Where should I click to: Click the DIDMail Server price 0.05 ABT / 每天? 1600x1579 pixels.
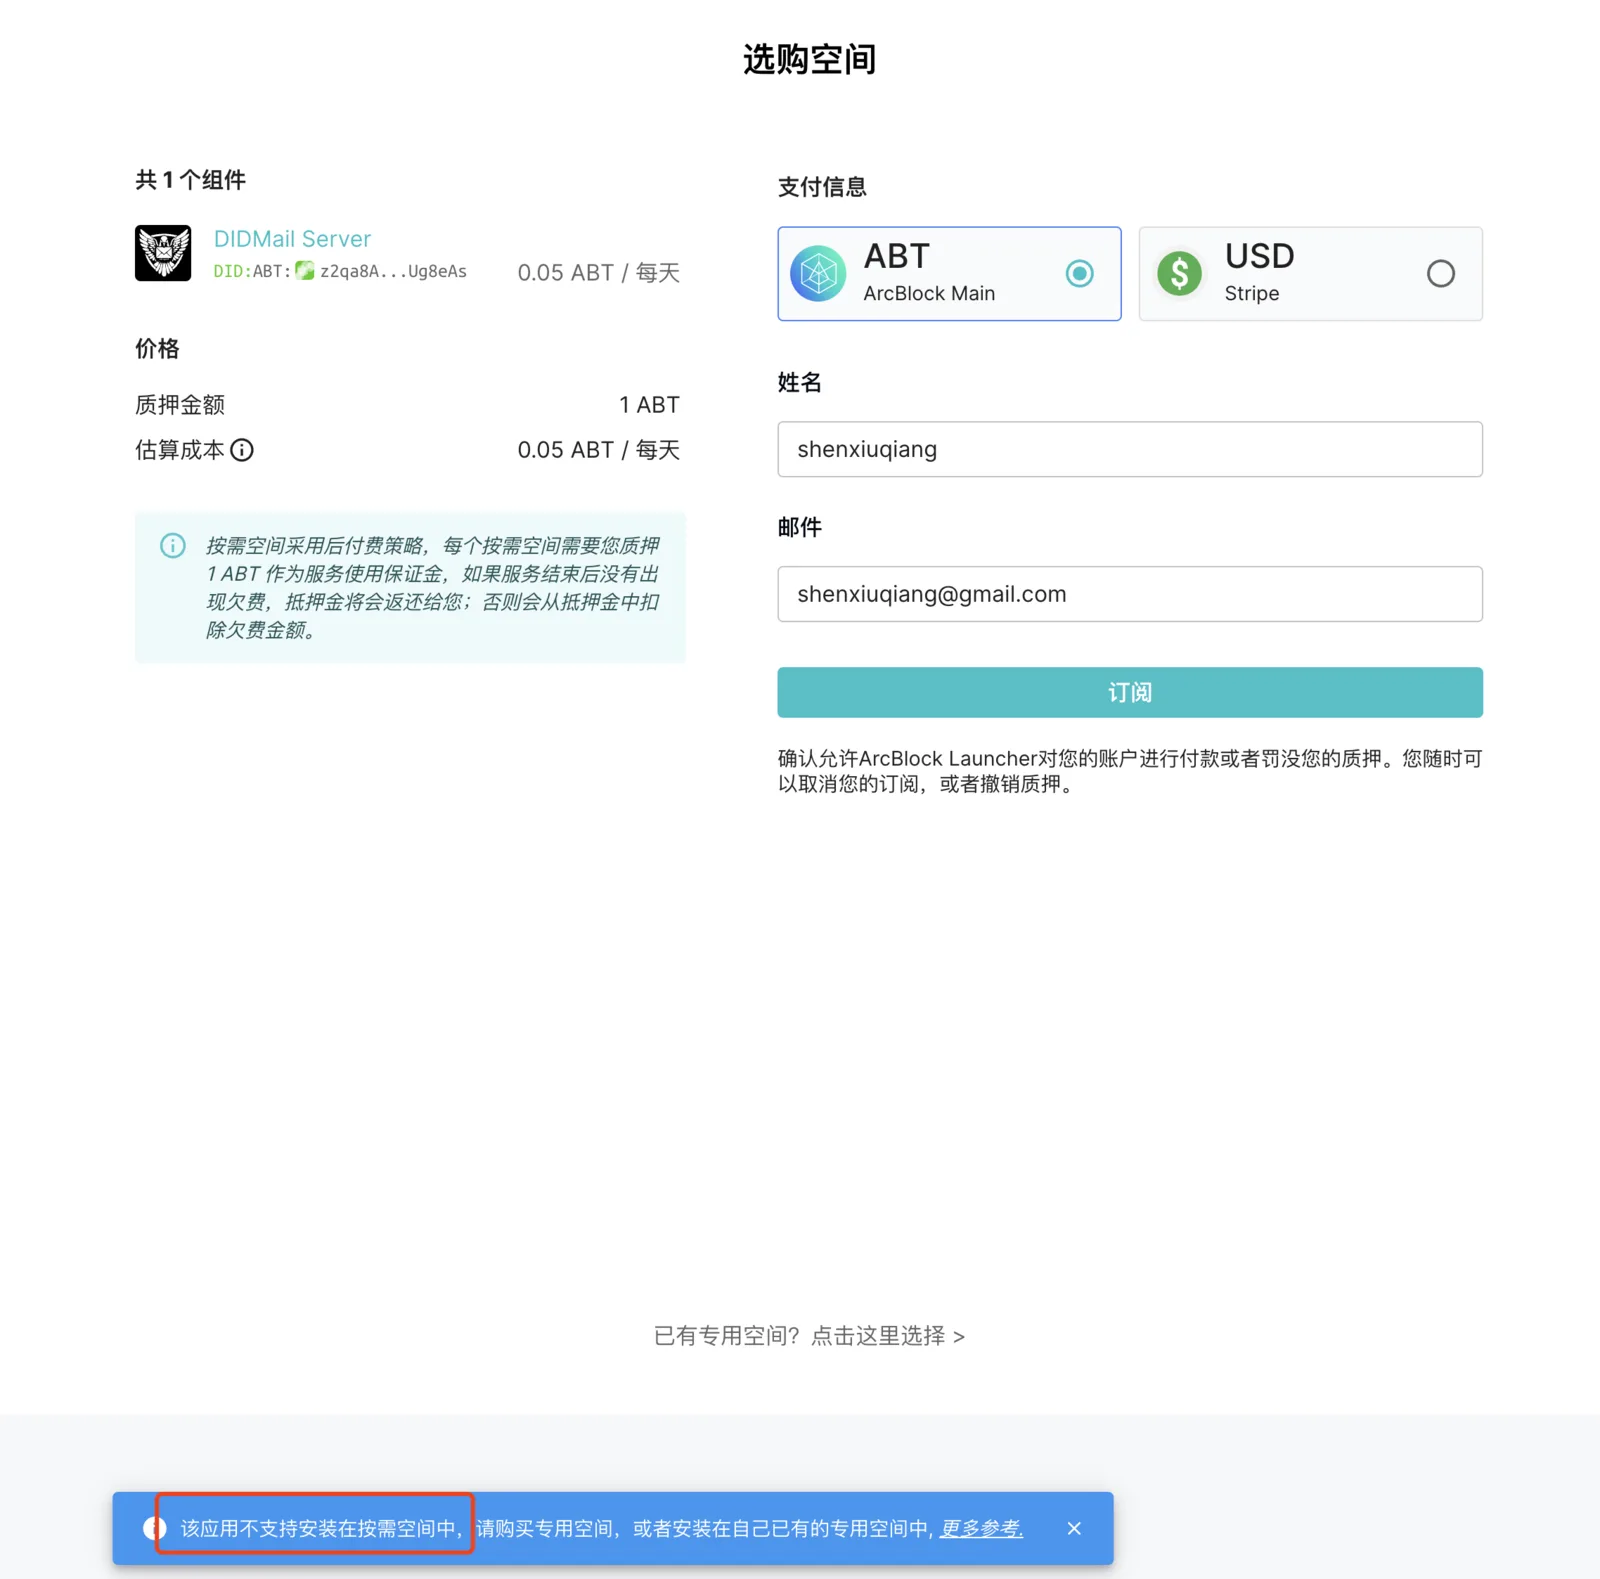point(598,273)
